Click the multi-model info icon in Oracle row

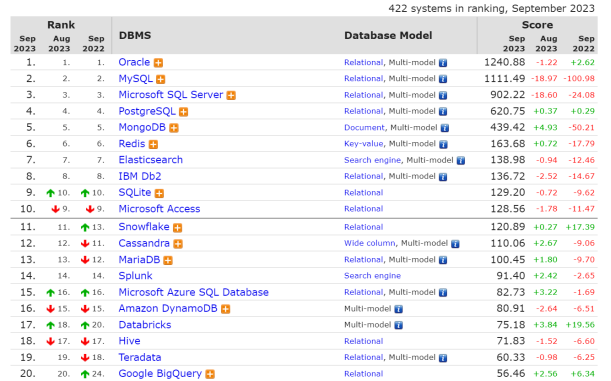[443, 63]
